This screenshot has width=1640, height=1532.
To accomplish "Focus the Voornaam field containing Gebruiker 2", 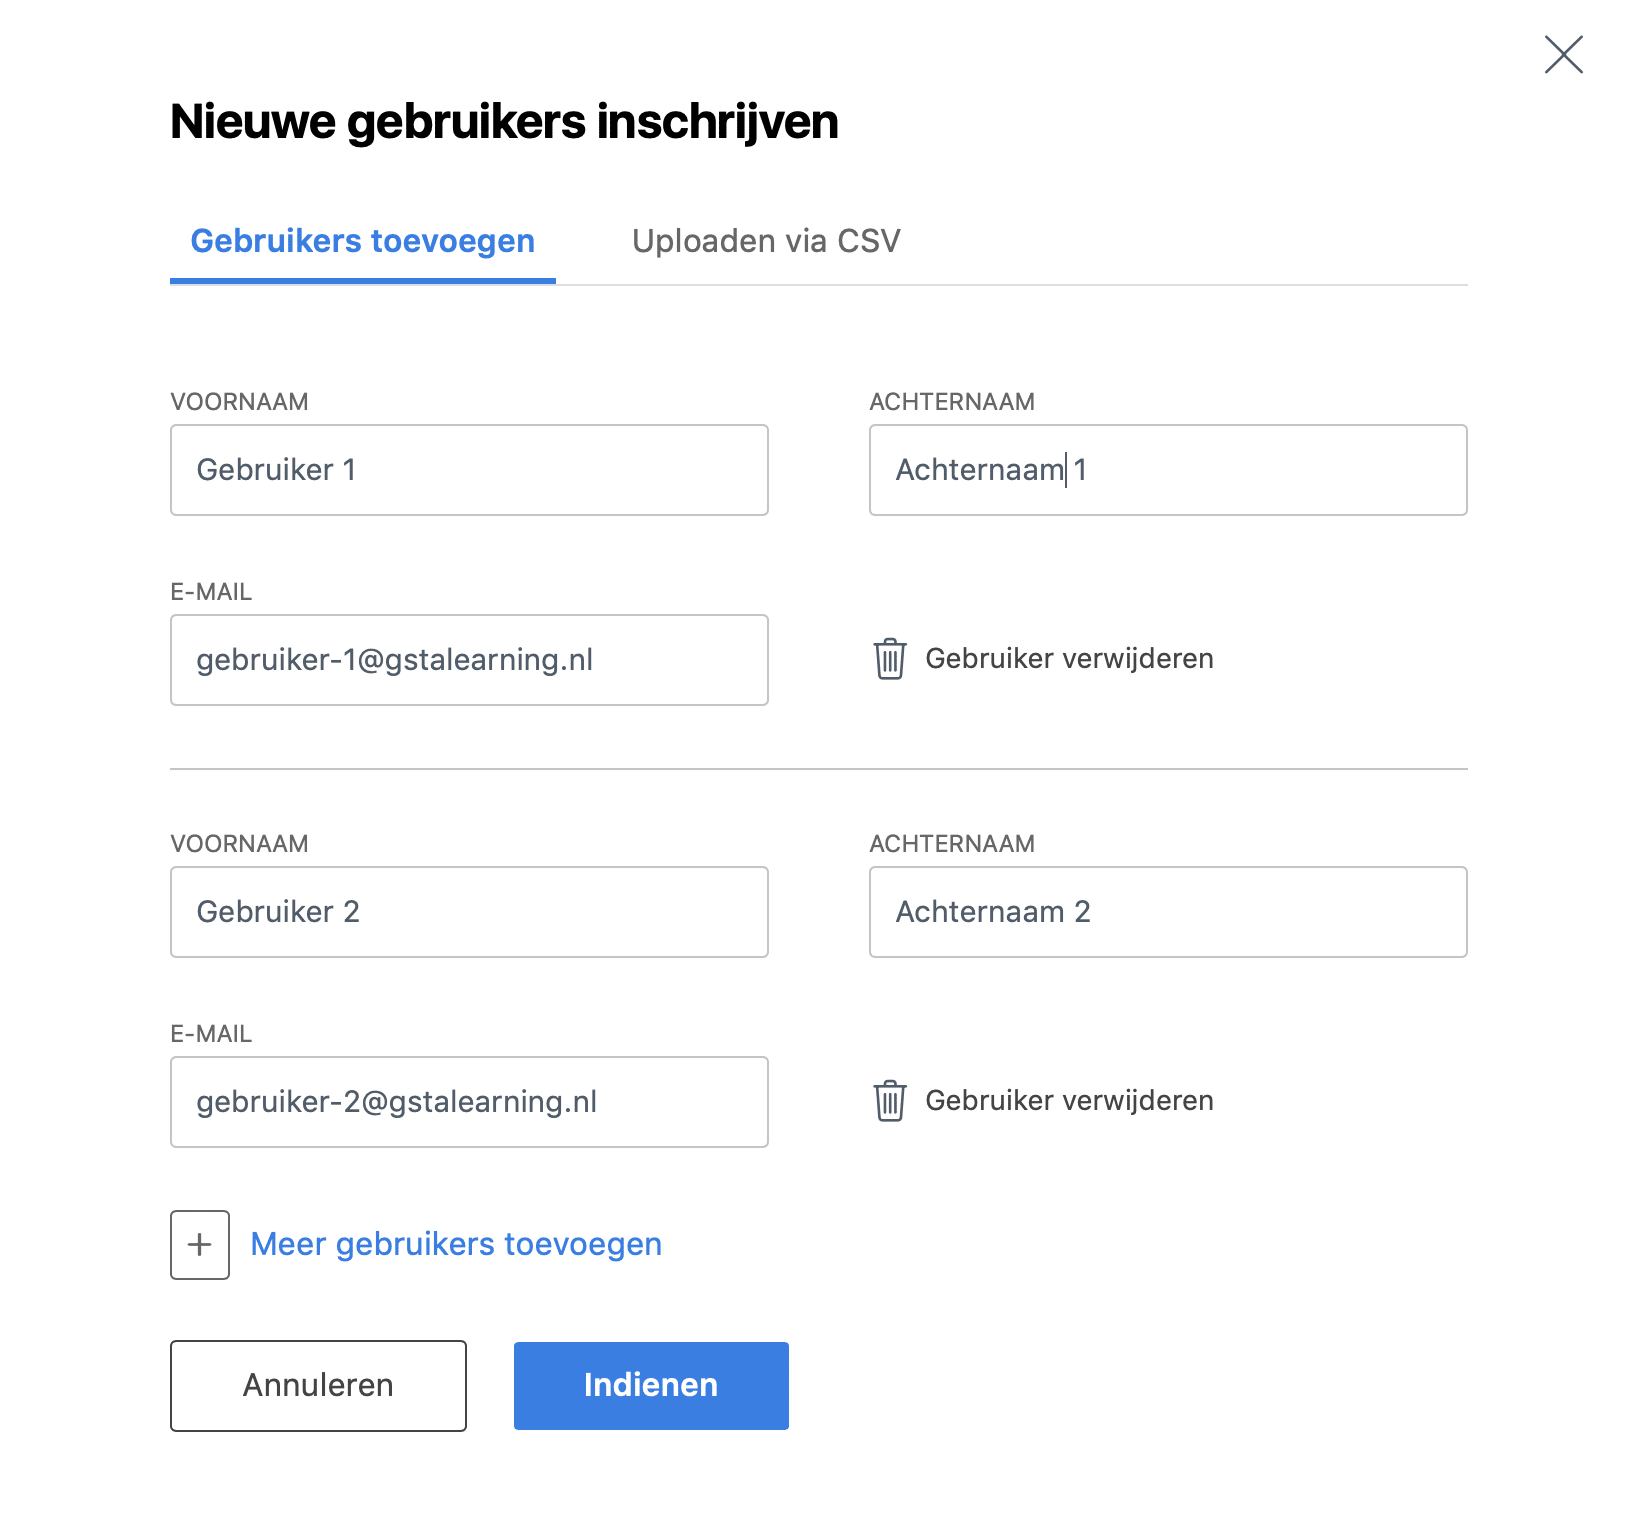I will tap(469, 912).
